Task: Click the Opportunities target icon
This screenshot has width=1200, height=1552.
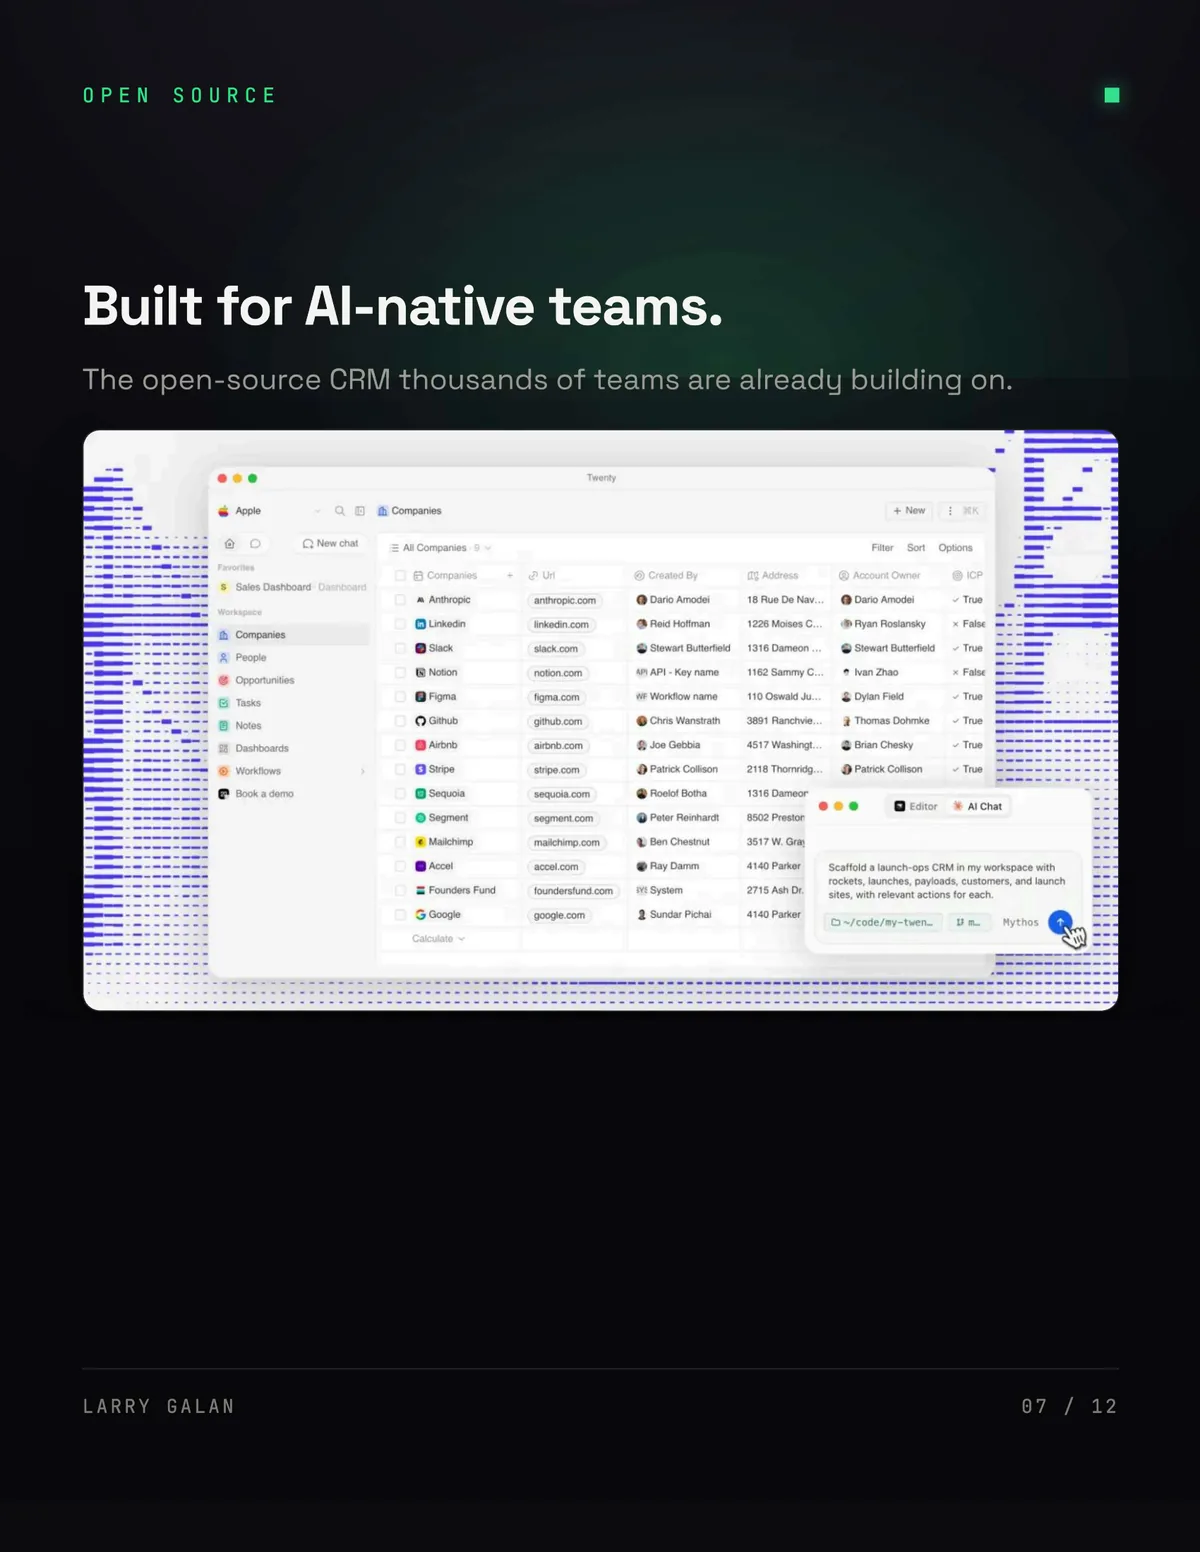Action: 224,680
